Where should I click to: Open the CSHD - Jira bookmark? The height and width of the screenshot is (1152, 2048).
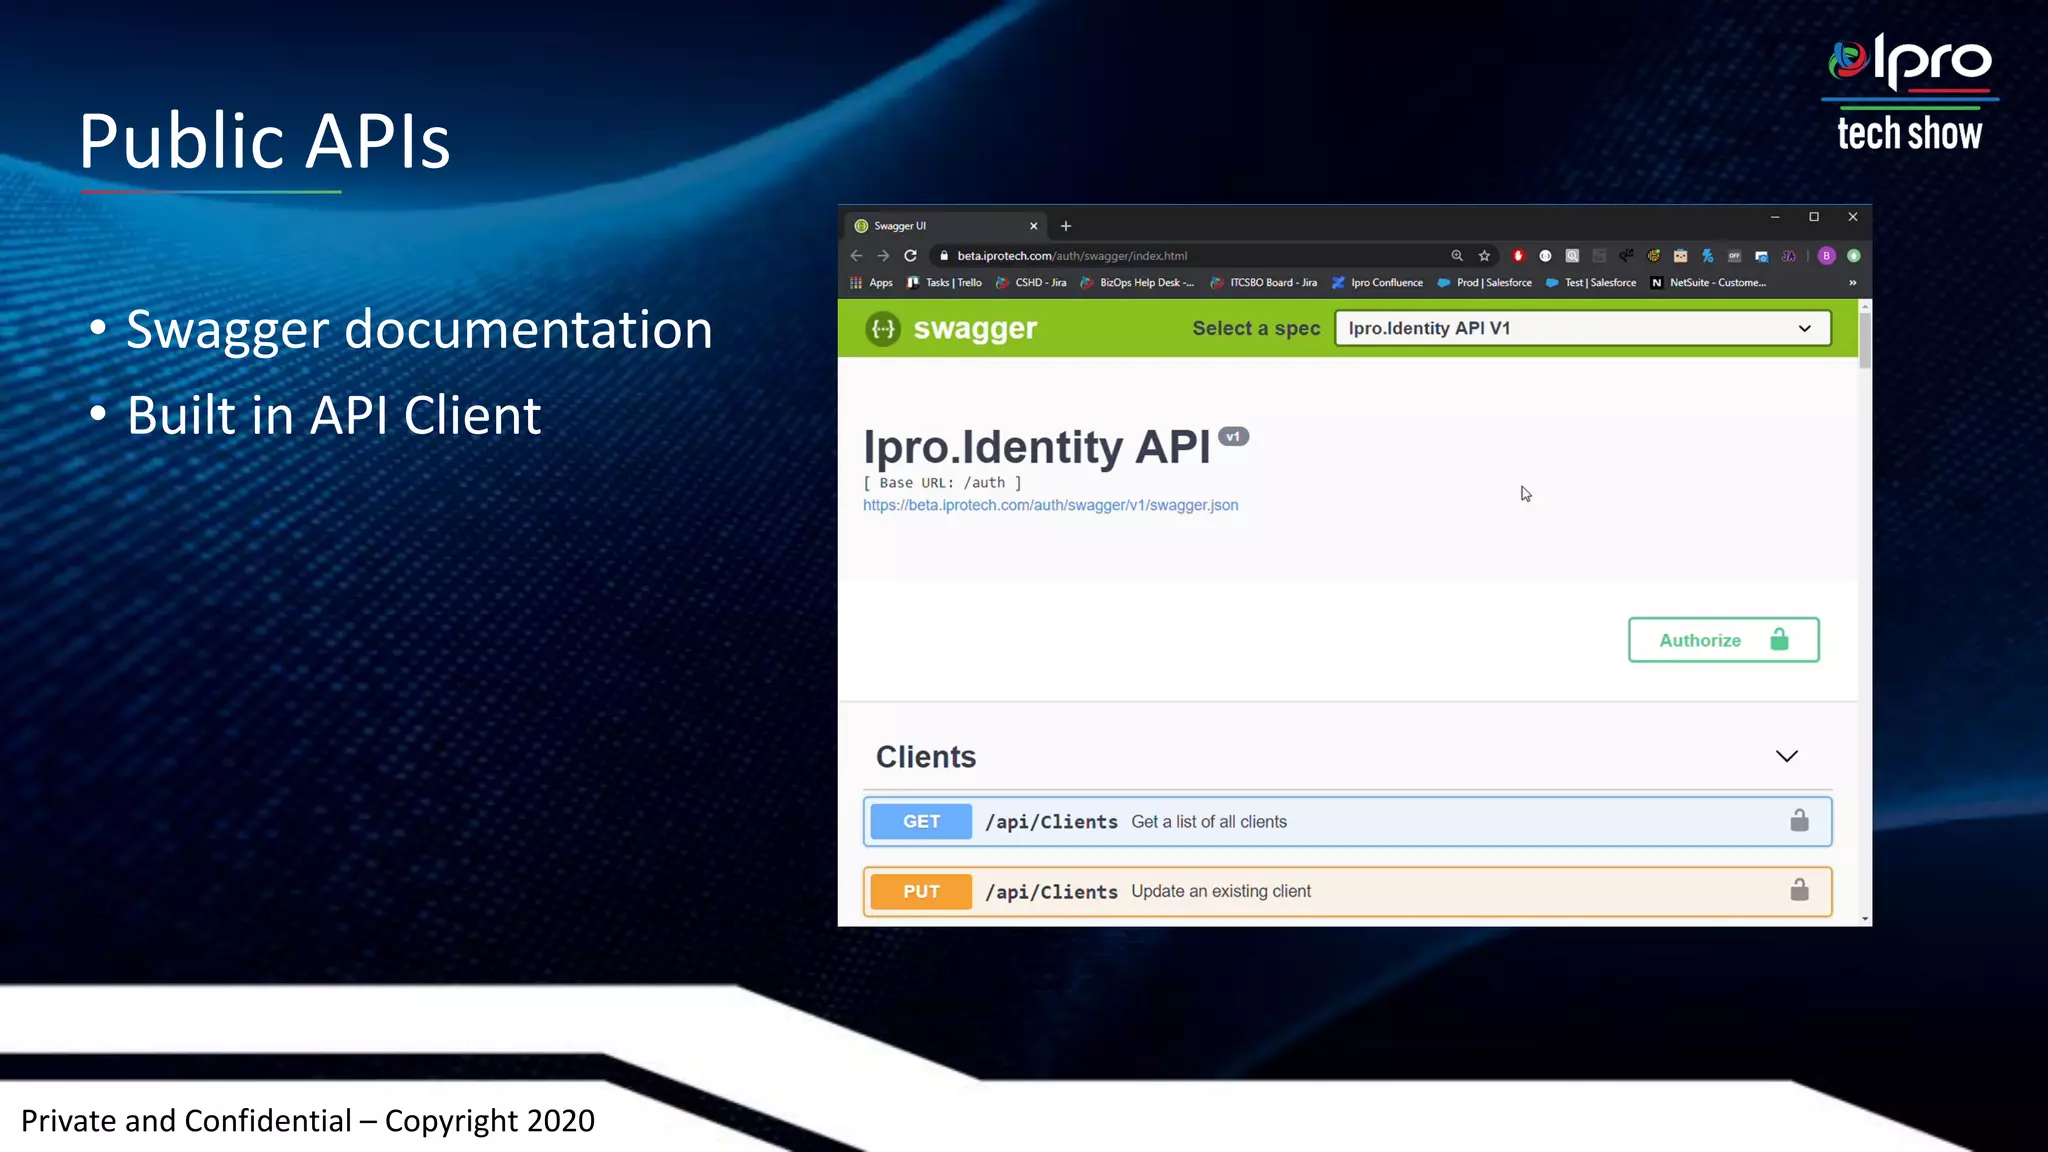click(x=1031, y=283)
